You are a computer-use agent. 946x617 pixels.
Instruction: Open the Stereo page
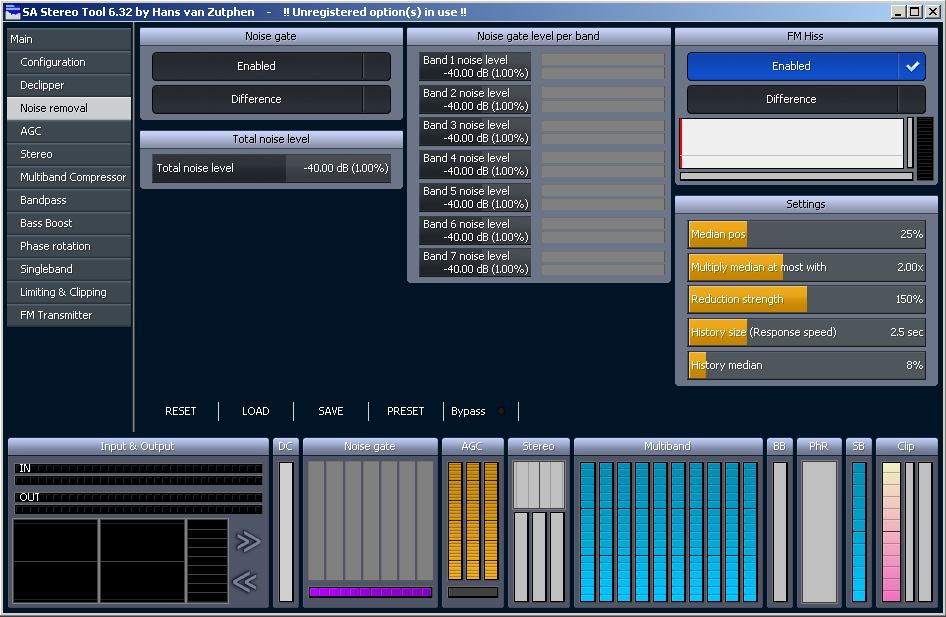pyautogui.click(x=69, y=154)
